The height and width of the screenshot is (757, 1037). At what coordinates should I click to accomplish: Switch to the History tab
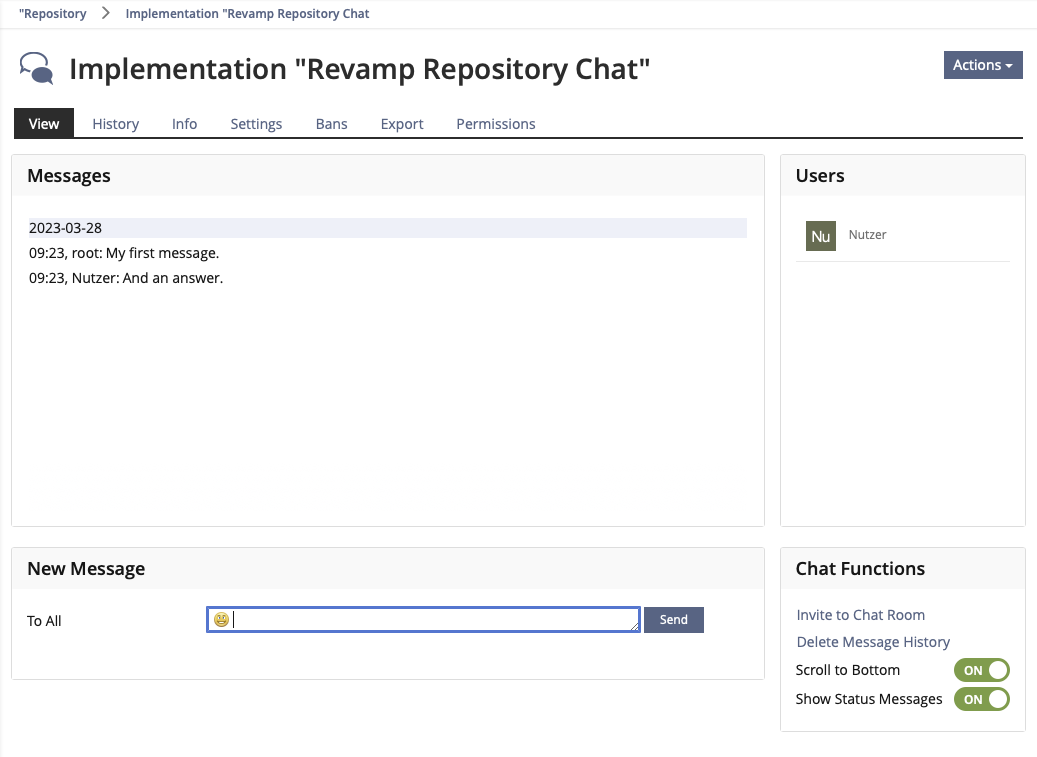115,124
